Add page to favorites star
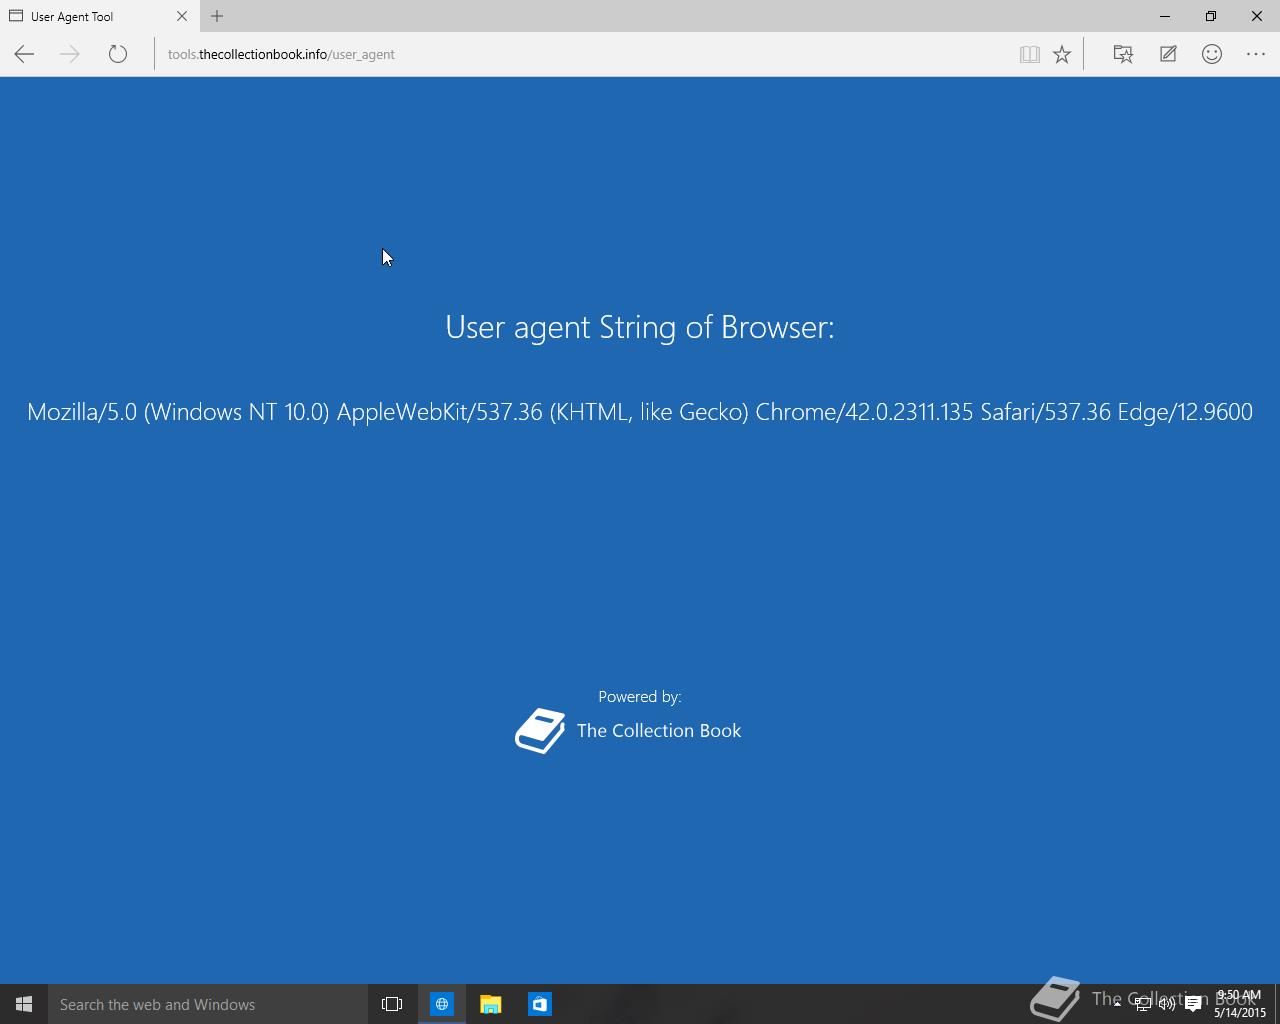Viewport: 1280px width, 1024px height. (x=1062, y=55)
